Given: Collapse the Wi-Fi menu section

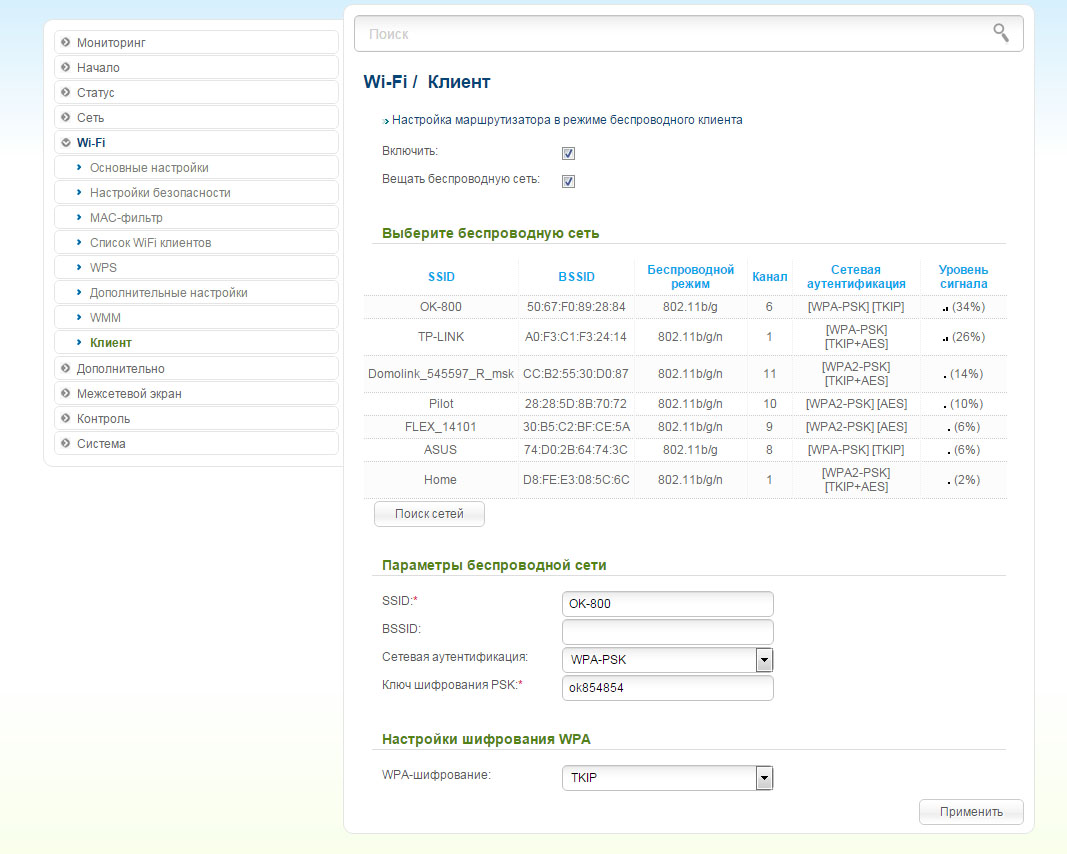Looking at the screenshot, I should coord(91,143).
